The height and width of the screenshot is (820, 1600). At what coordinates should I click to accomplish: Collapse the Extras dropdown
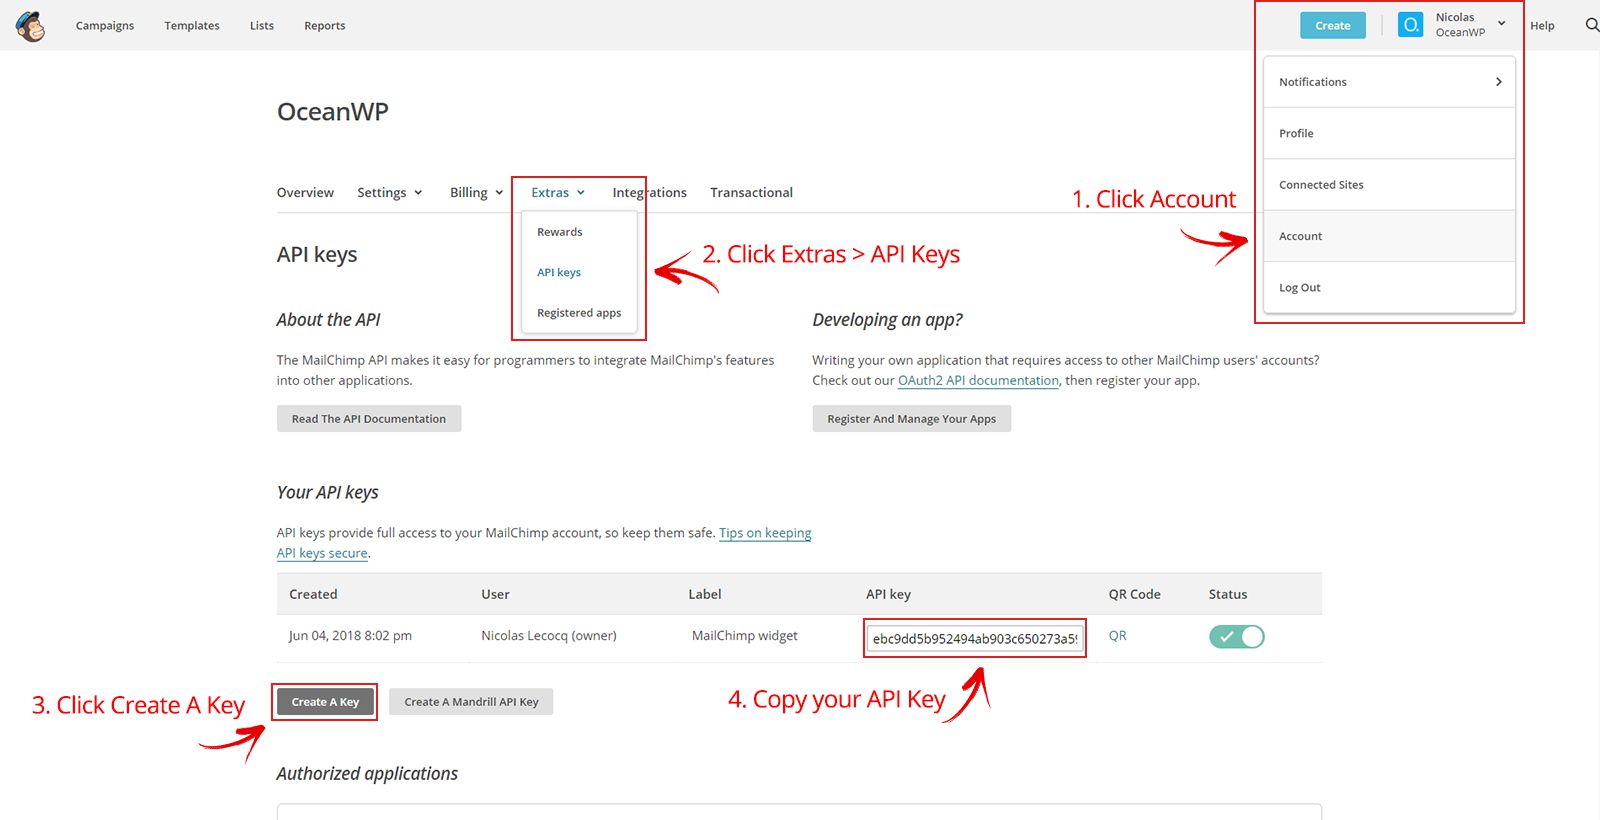tap(558, 193)
